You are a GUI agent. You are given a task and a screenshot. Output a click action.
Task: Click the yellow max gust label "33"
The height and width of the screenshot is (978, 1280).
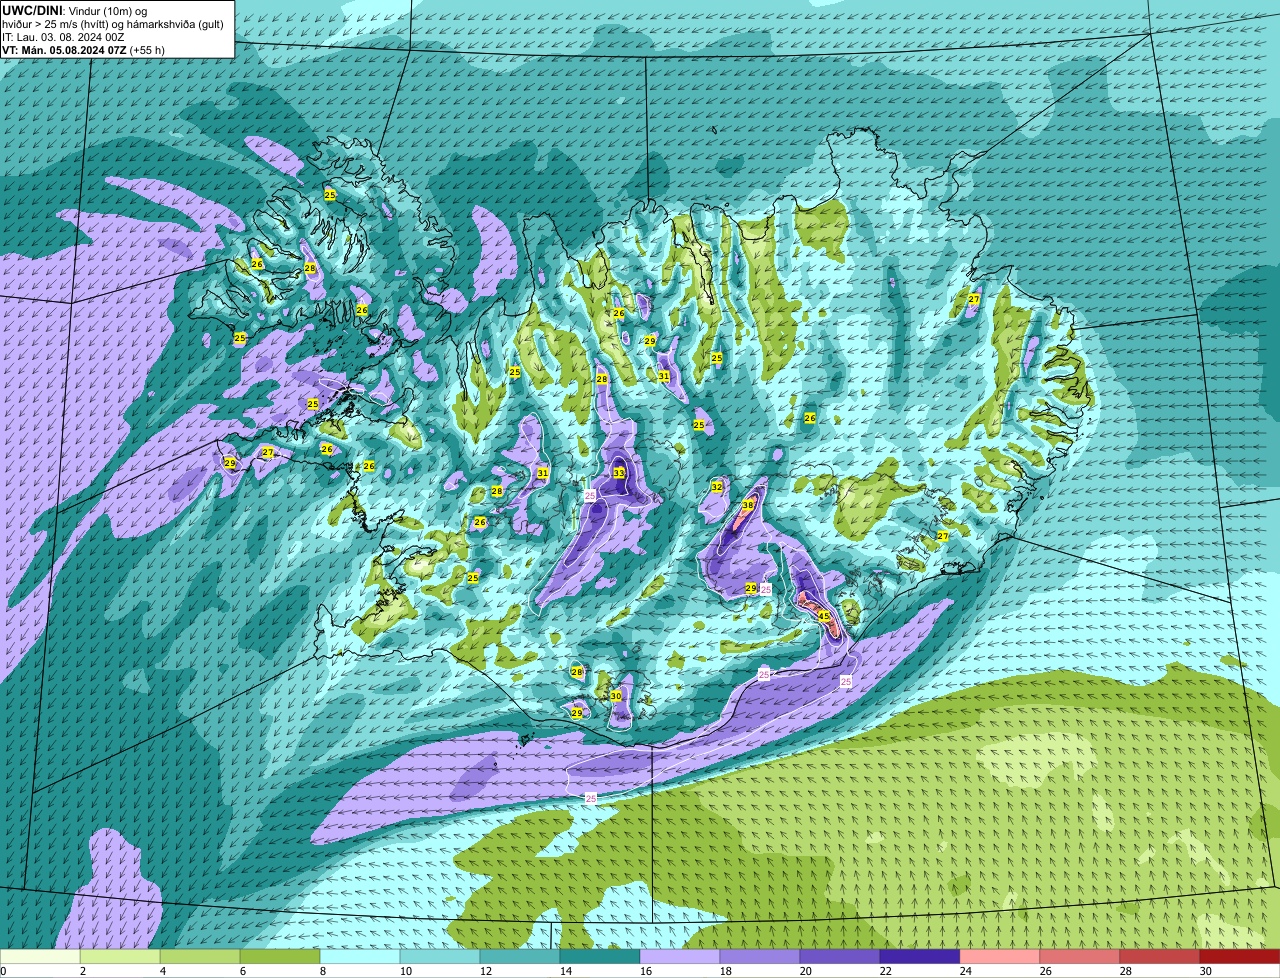tap(619, 473)
